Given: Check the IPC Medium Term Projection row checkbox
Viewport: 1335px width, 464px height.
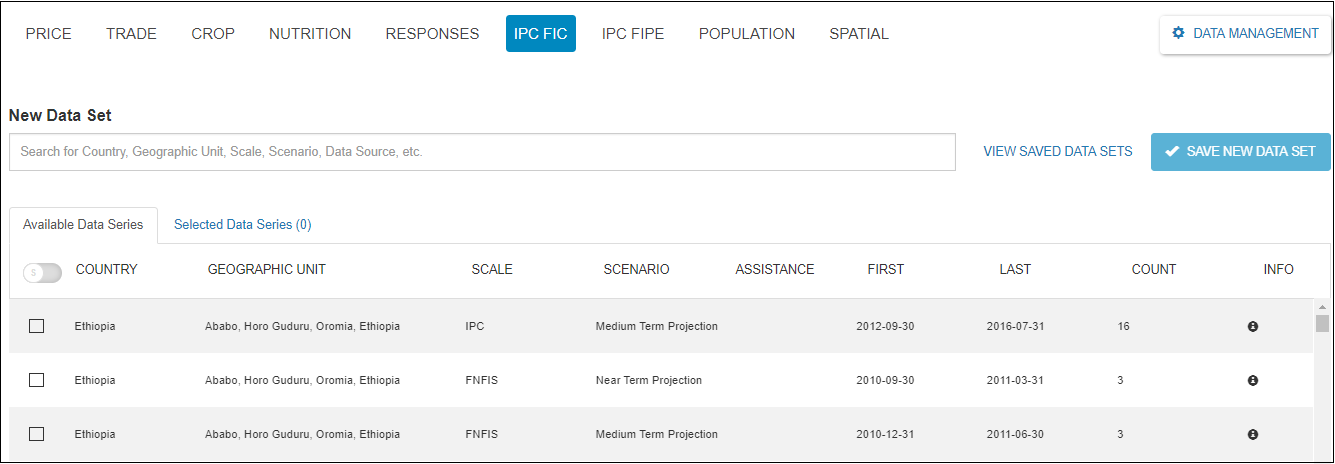Looking at the screenshot, I should [37, 326].
